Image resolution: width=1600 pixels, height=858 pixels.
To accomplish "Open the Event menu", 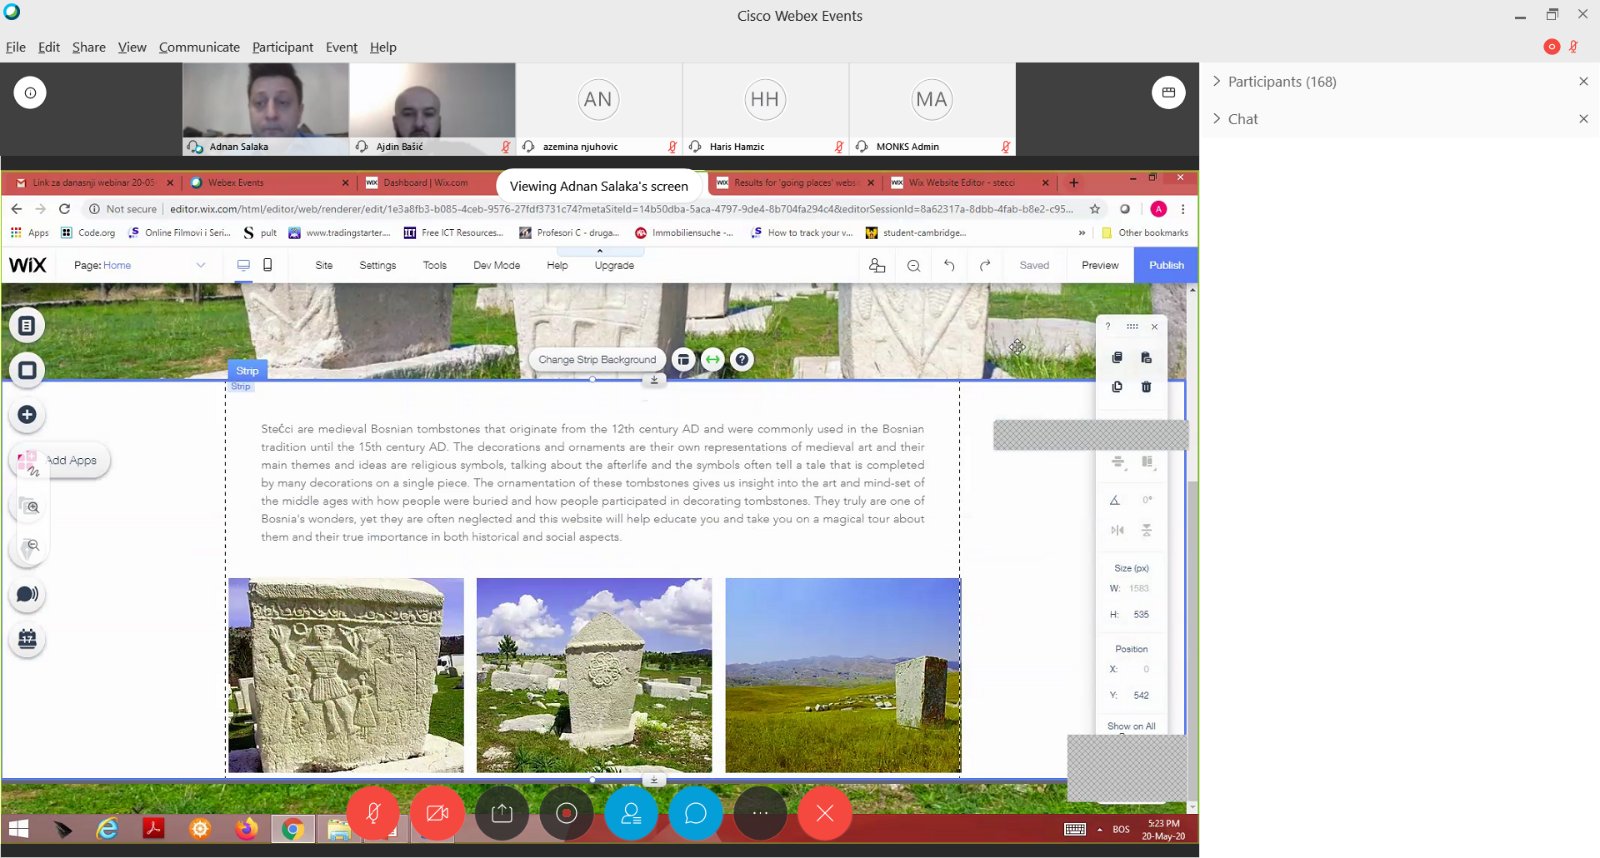I will [341, 47].
